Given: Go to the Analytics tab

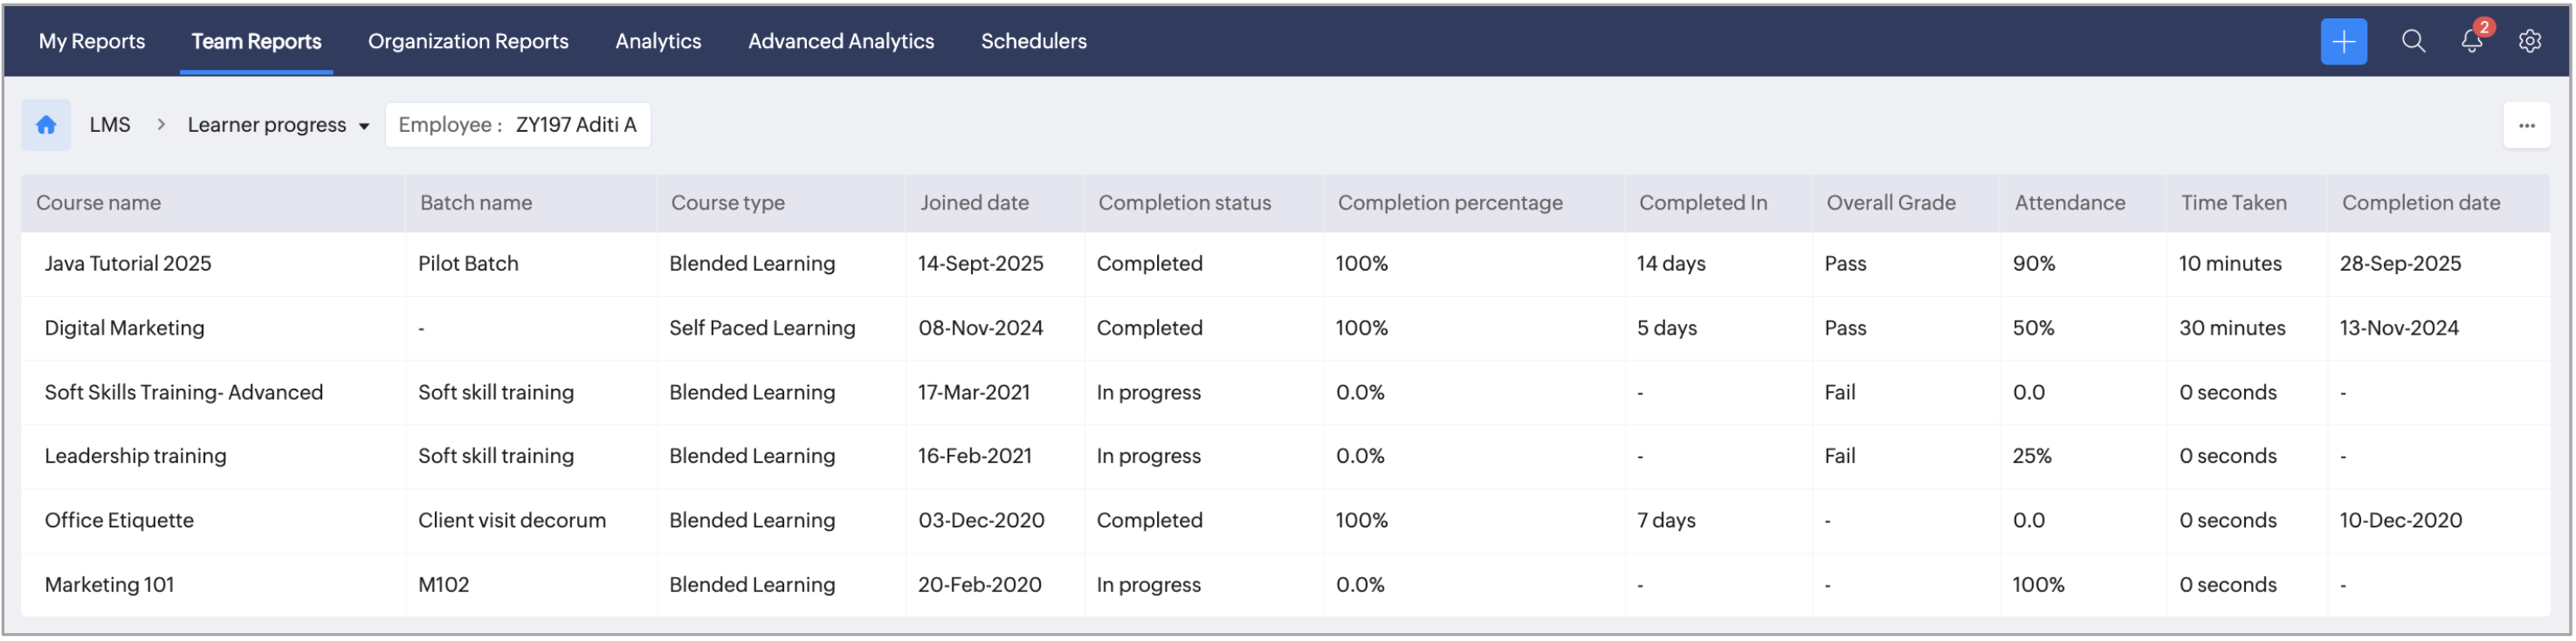Looking at the screenshot, I should [x=658, y=42].
